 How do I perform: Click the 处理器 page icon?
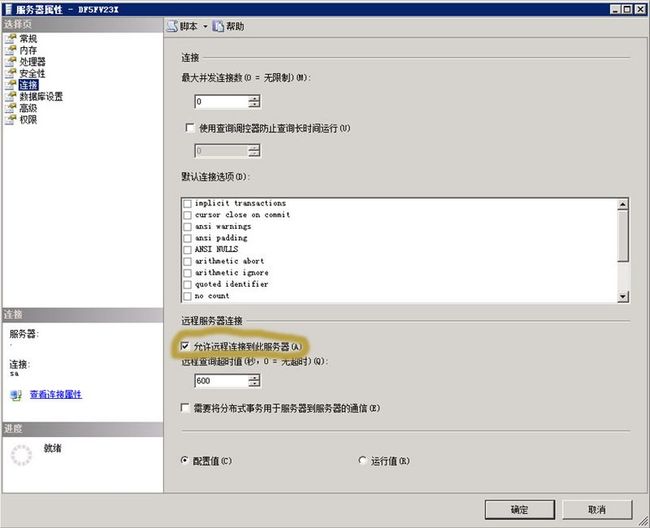pyautogui.click(x=11, y=62)
